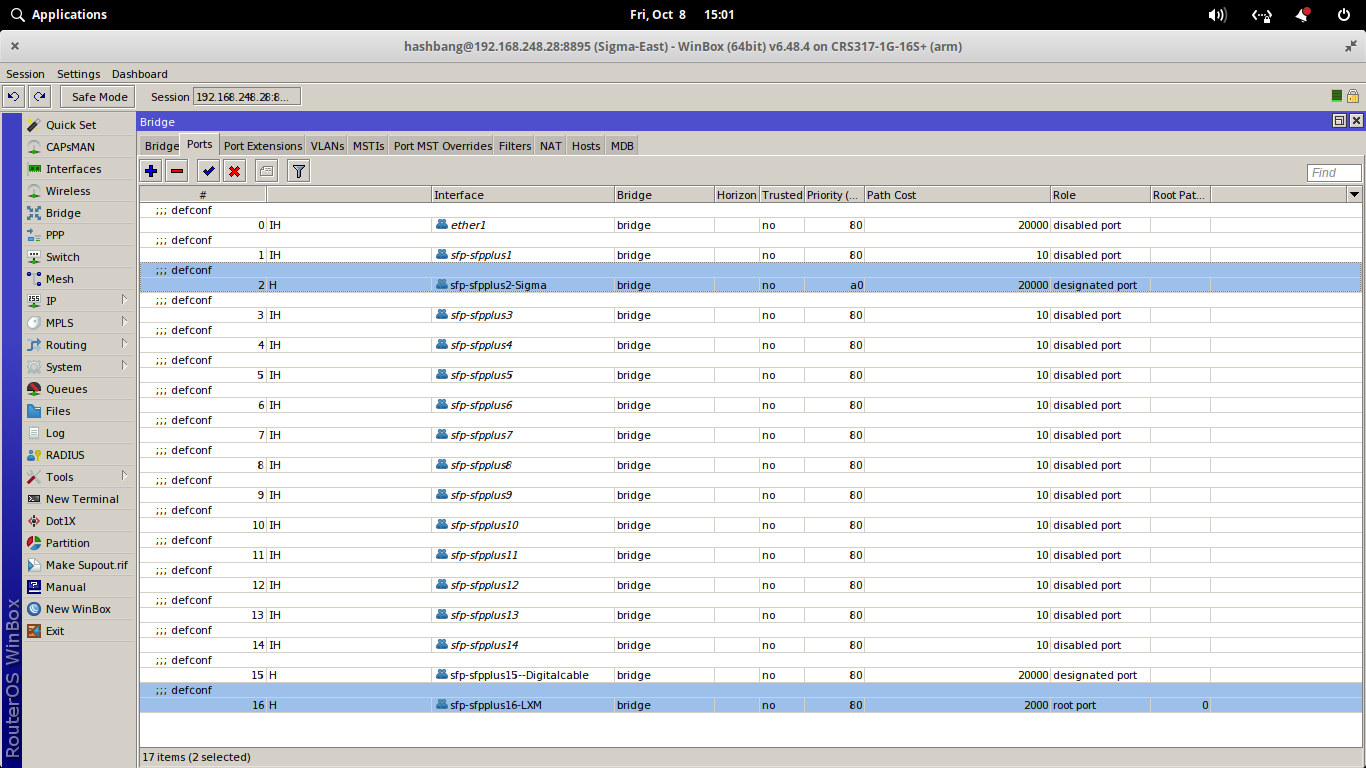Image resolution: width=1366 pixels, height=768 pixels.
Task: Add a new bridge port
Action: tap(150, 171)
